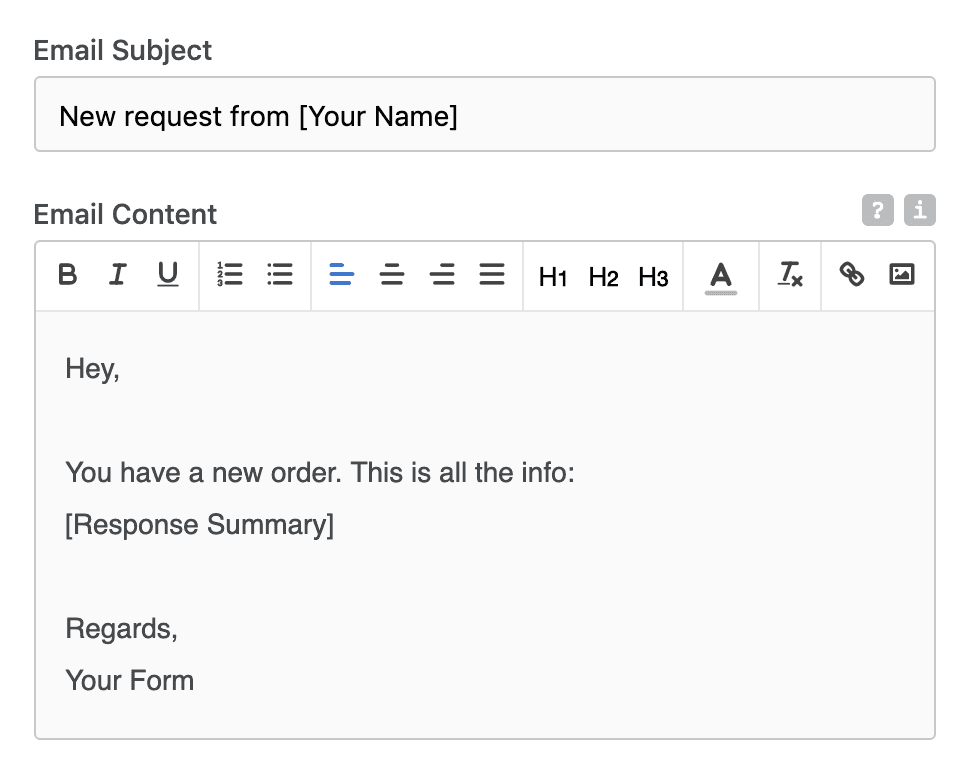
Task: Open the text color picker
Action: pos(721,277)
